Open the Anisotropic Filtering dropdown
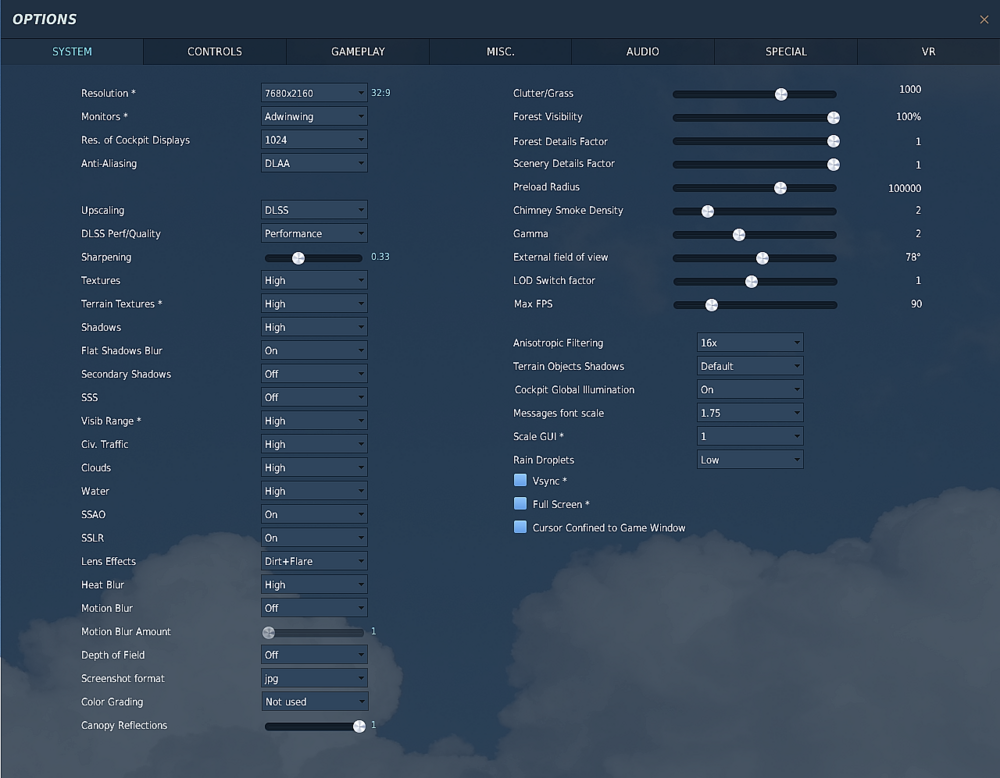This screenshot has width=1000, height=778. 750,342
